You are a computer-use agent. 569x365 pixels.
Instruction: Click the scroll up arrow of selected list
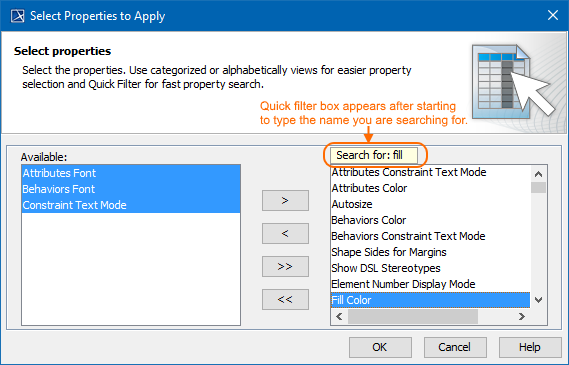539,174
